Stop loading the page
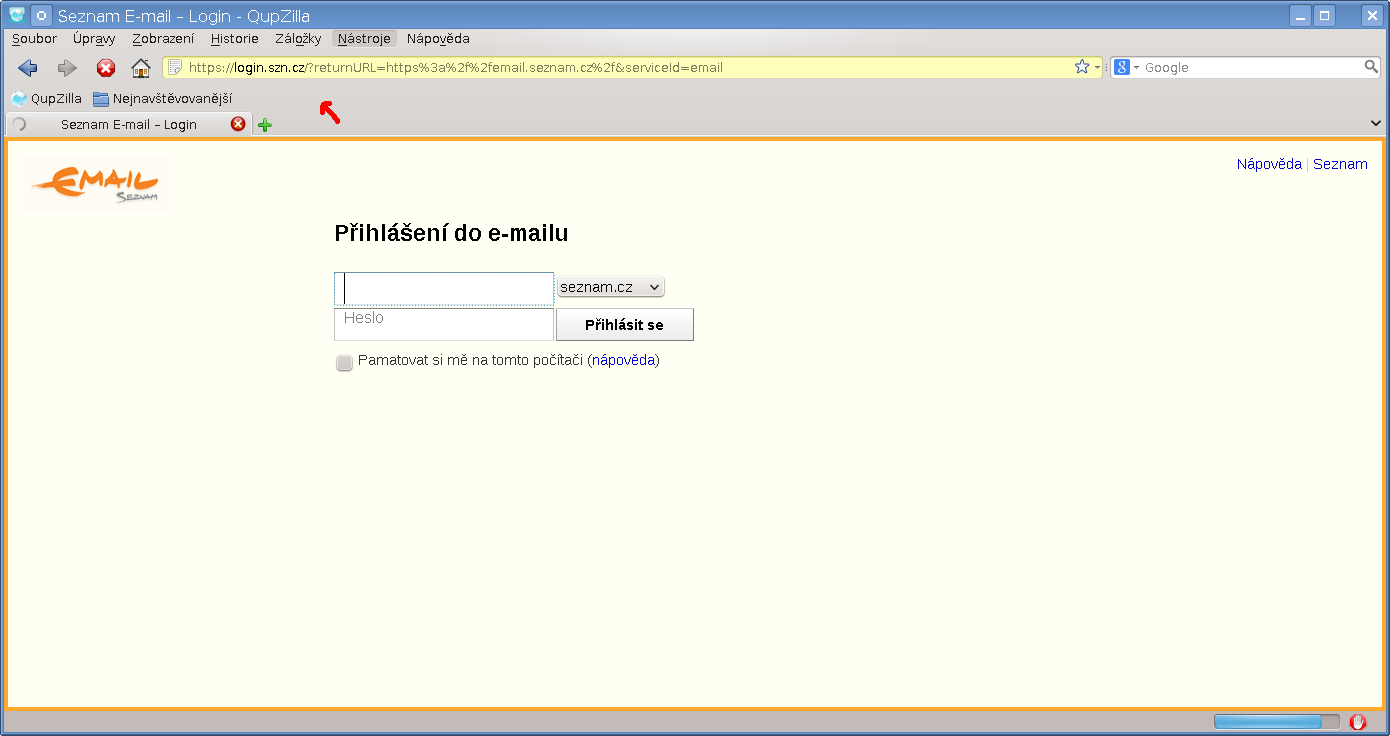This screenshot has height=736, width=1390. [x=105, y=68]
